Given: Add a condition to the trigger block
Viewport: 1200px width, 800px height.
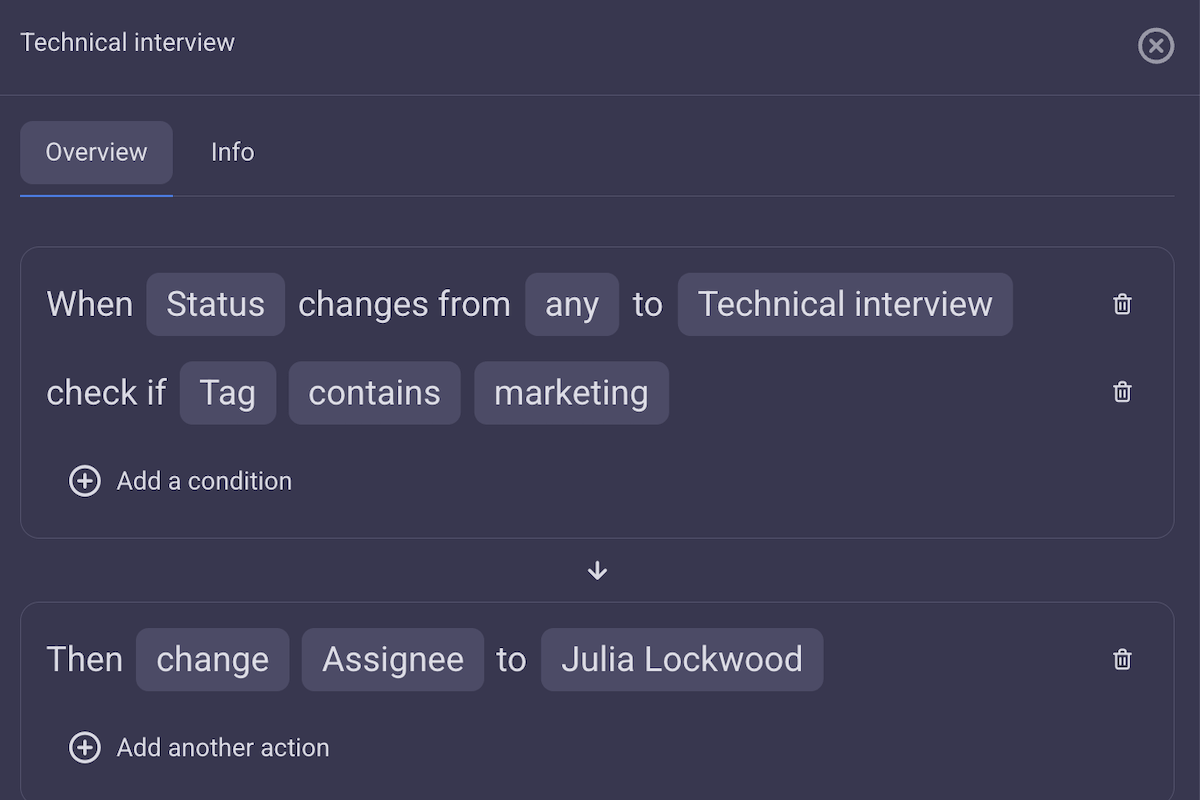Looking at the screenshot, I should (x=180, y=481).
